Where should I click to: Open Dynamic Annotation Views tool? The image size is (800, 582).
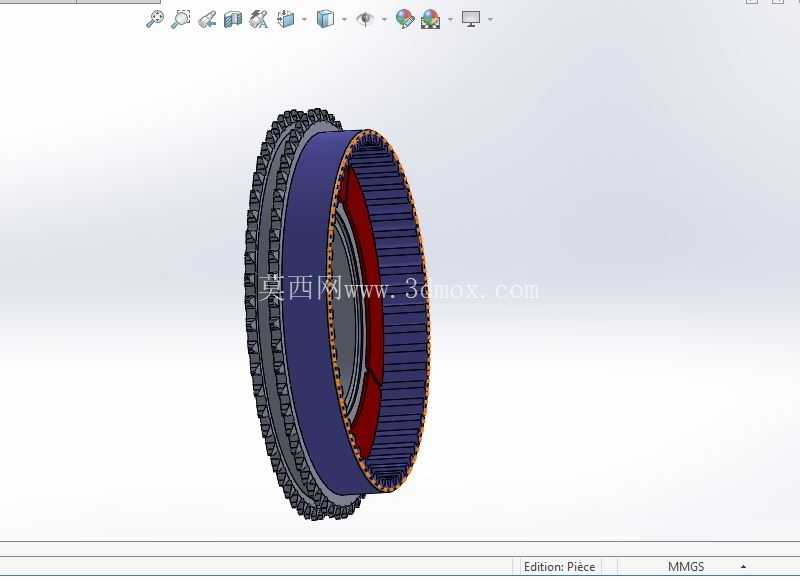(259, 20)
